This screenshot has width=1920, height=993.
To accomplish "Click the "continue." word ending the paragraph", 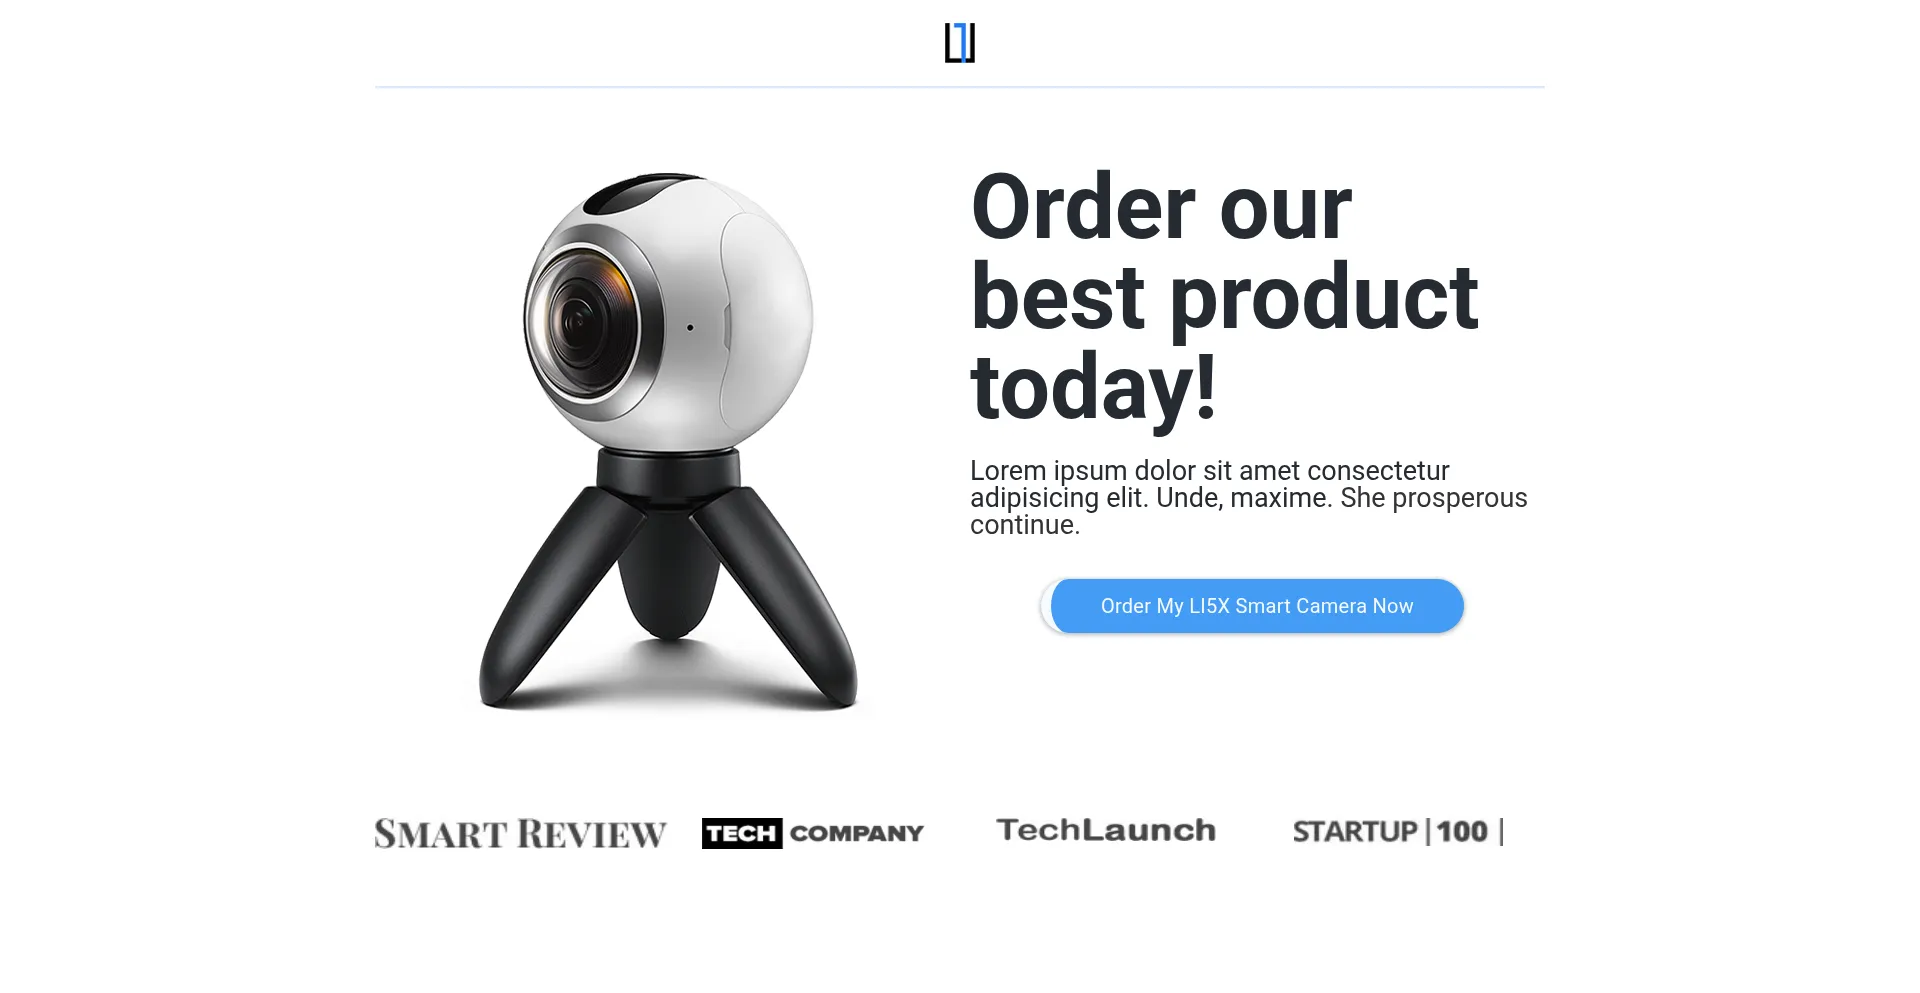I will 1025,525.
